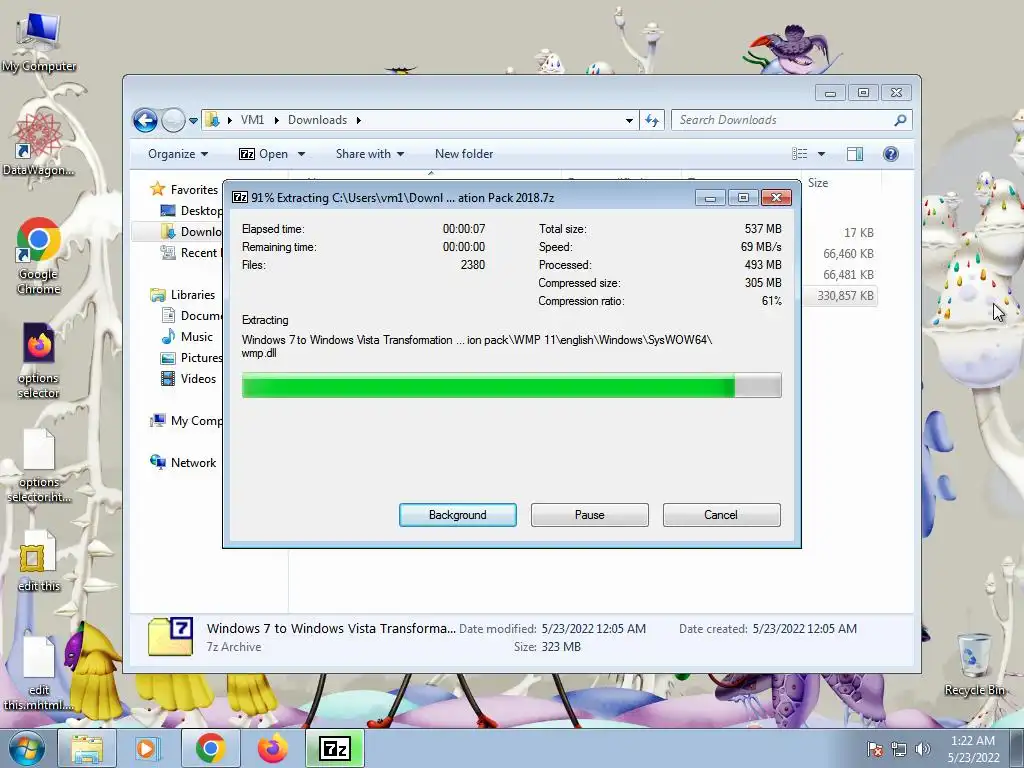Click in the Search Downloads field
1024x768 pixels.
pos(781,120)
